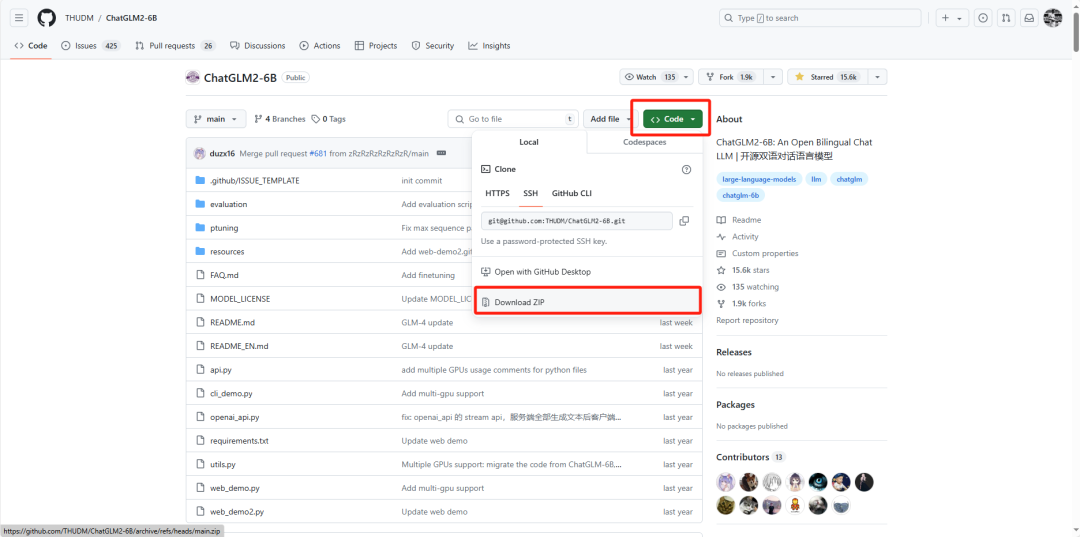This screenshot has height=537, width=1080.
Task: Open the Security tab
Action: (433, 45)
